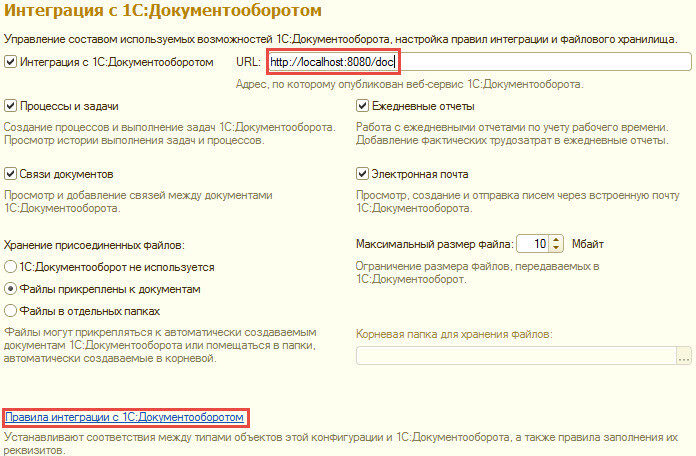696x456 pixels.
Task: Decrease maximum file size with down arrow
Action: 556,247
